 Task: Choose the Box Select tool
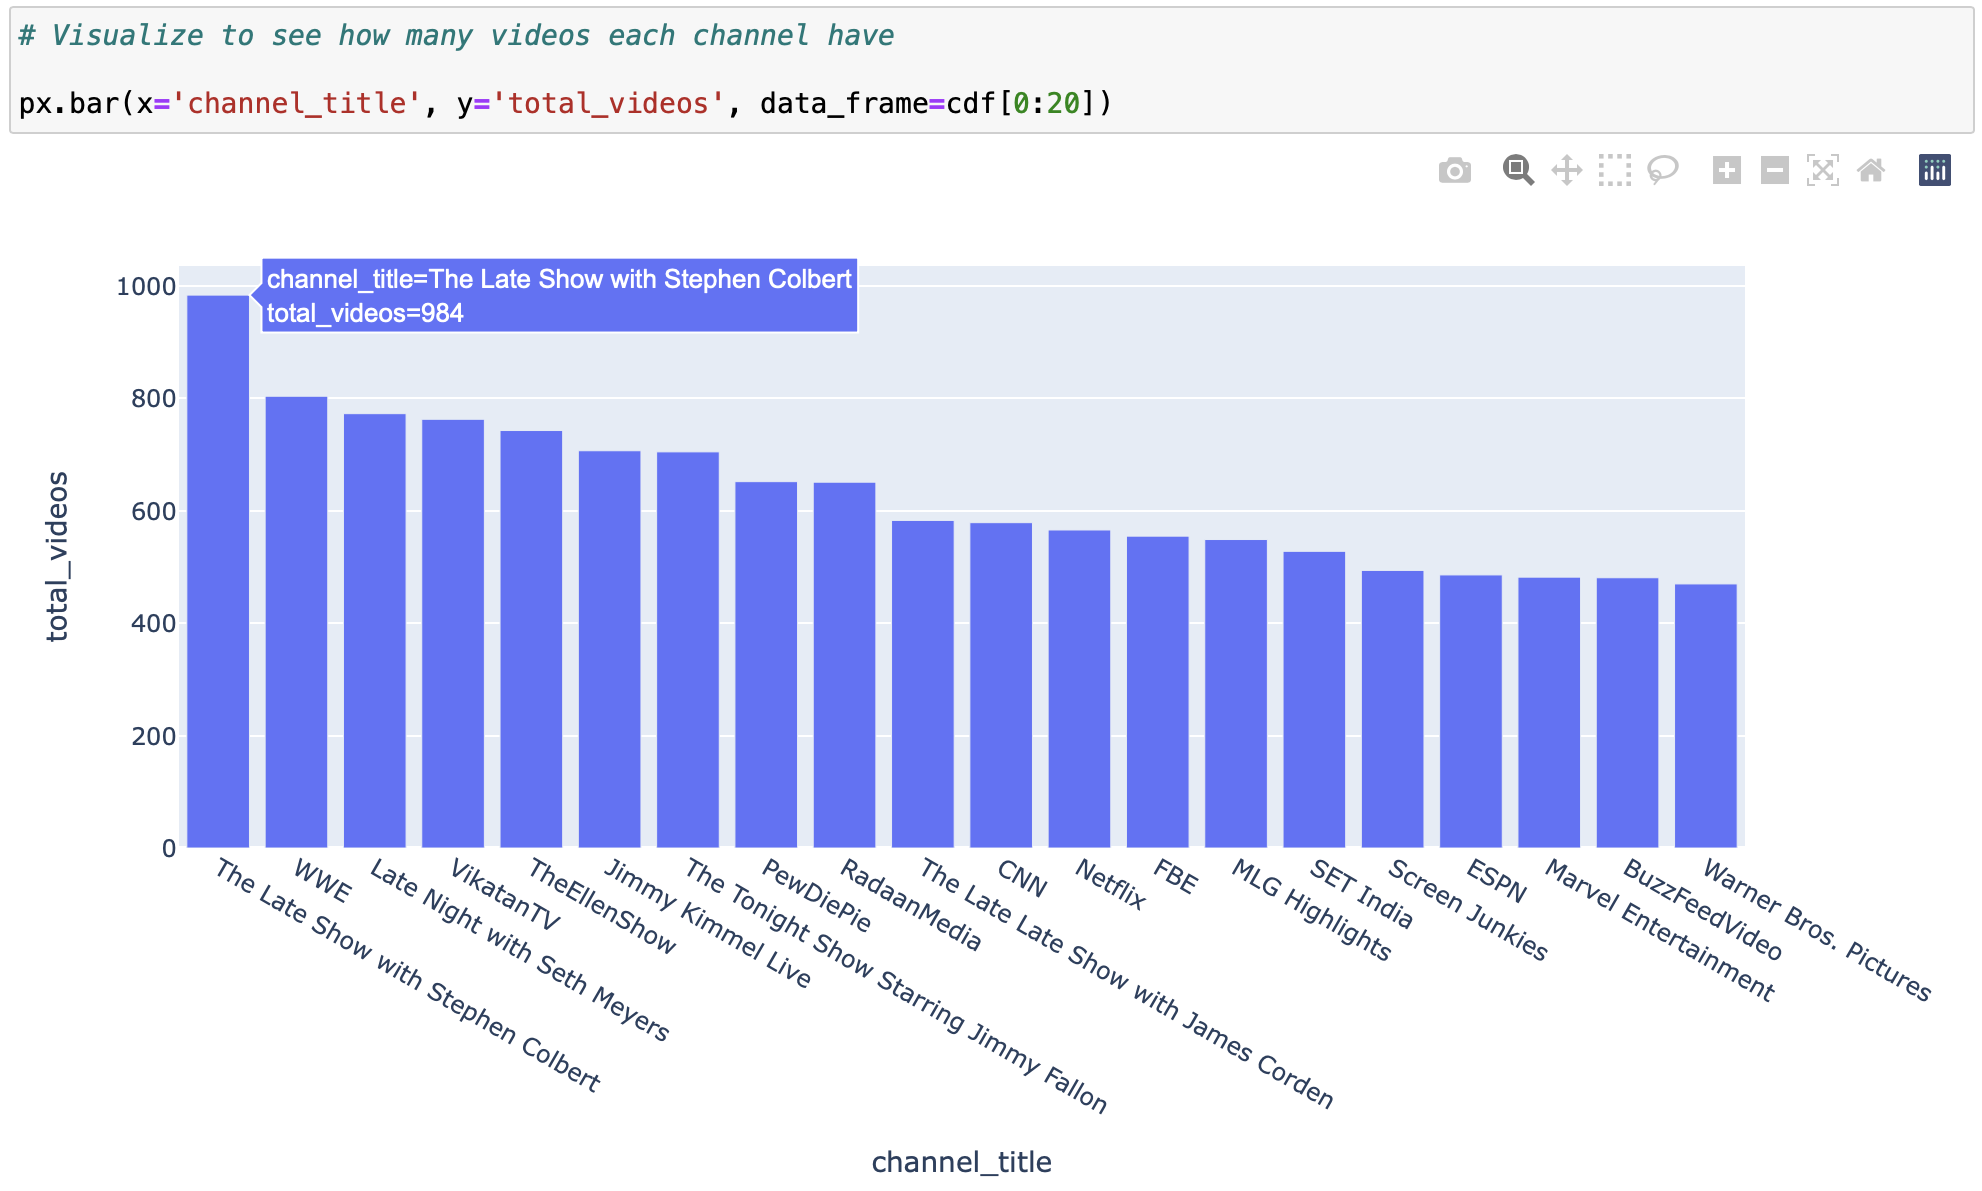point(1614,170)
